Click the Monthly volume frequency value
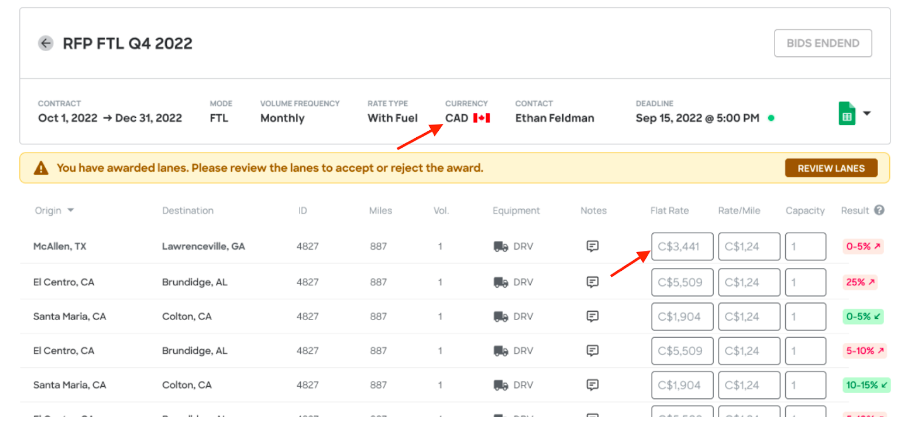Viewport: 914px width, 428px height. (x=282, y=118)
